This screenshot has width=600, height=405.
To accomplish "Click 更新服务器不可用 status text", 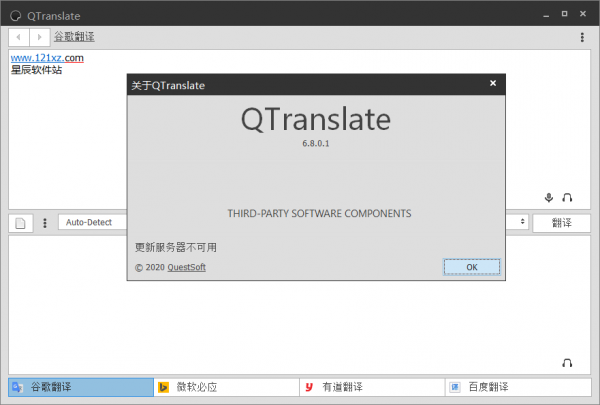I will (176, 247).
